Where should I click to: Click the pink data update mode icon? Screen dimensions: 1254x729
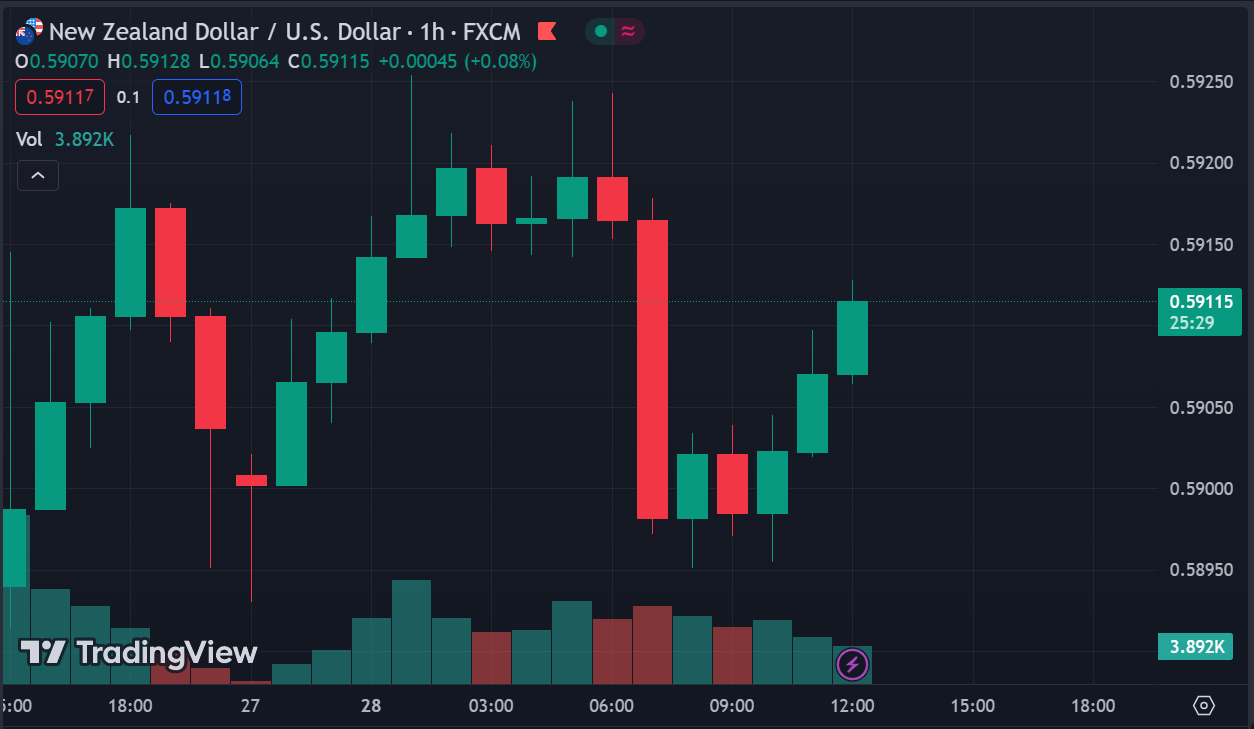(x=628, y=31)
